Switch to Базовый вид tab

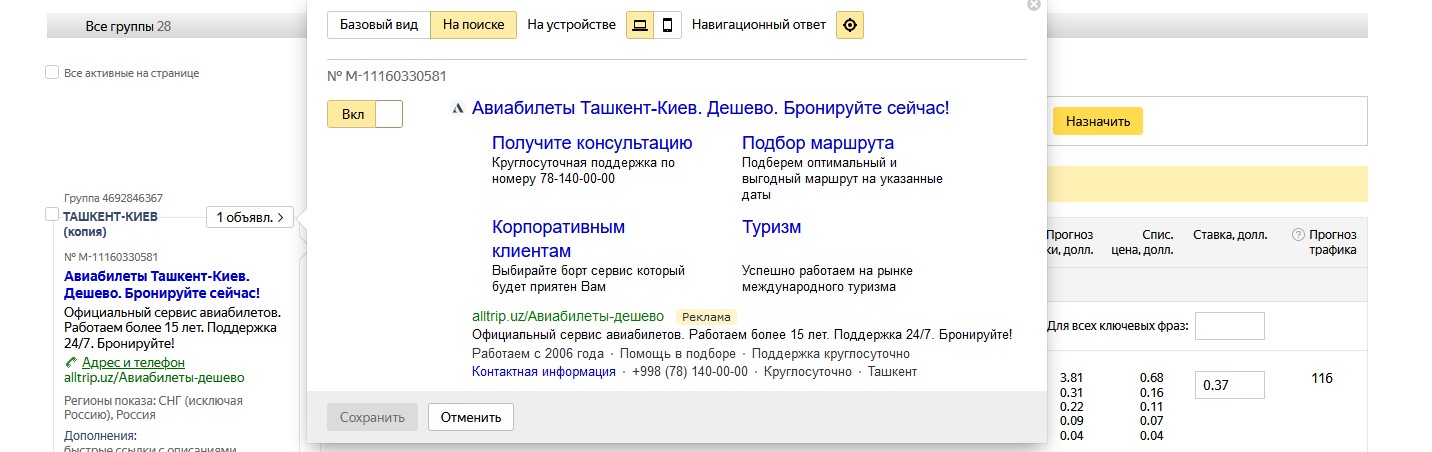(379, 25)
